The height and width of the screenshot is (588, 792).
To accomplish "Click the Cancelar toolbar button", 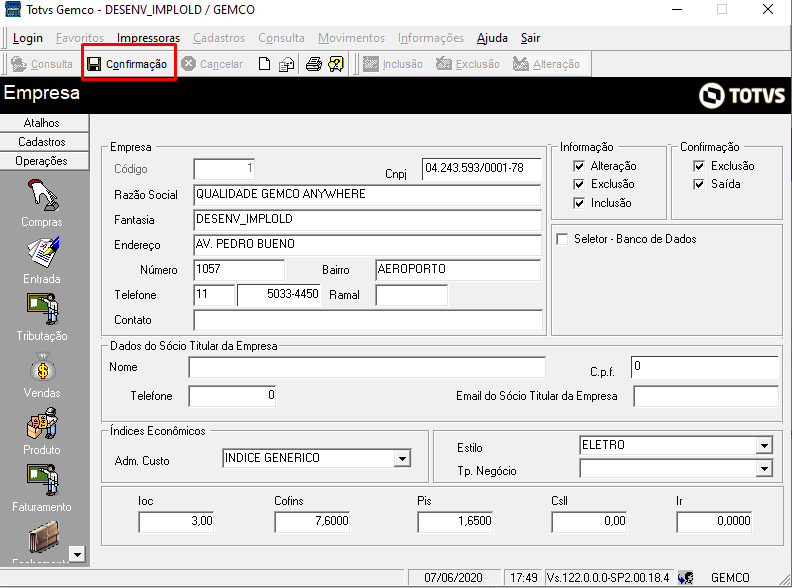I will [212, 64].
